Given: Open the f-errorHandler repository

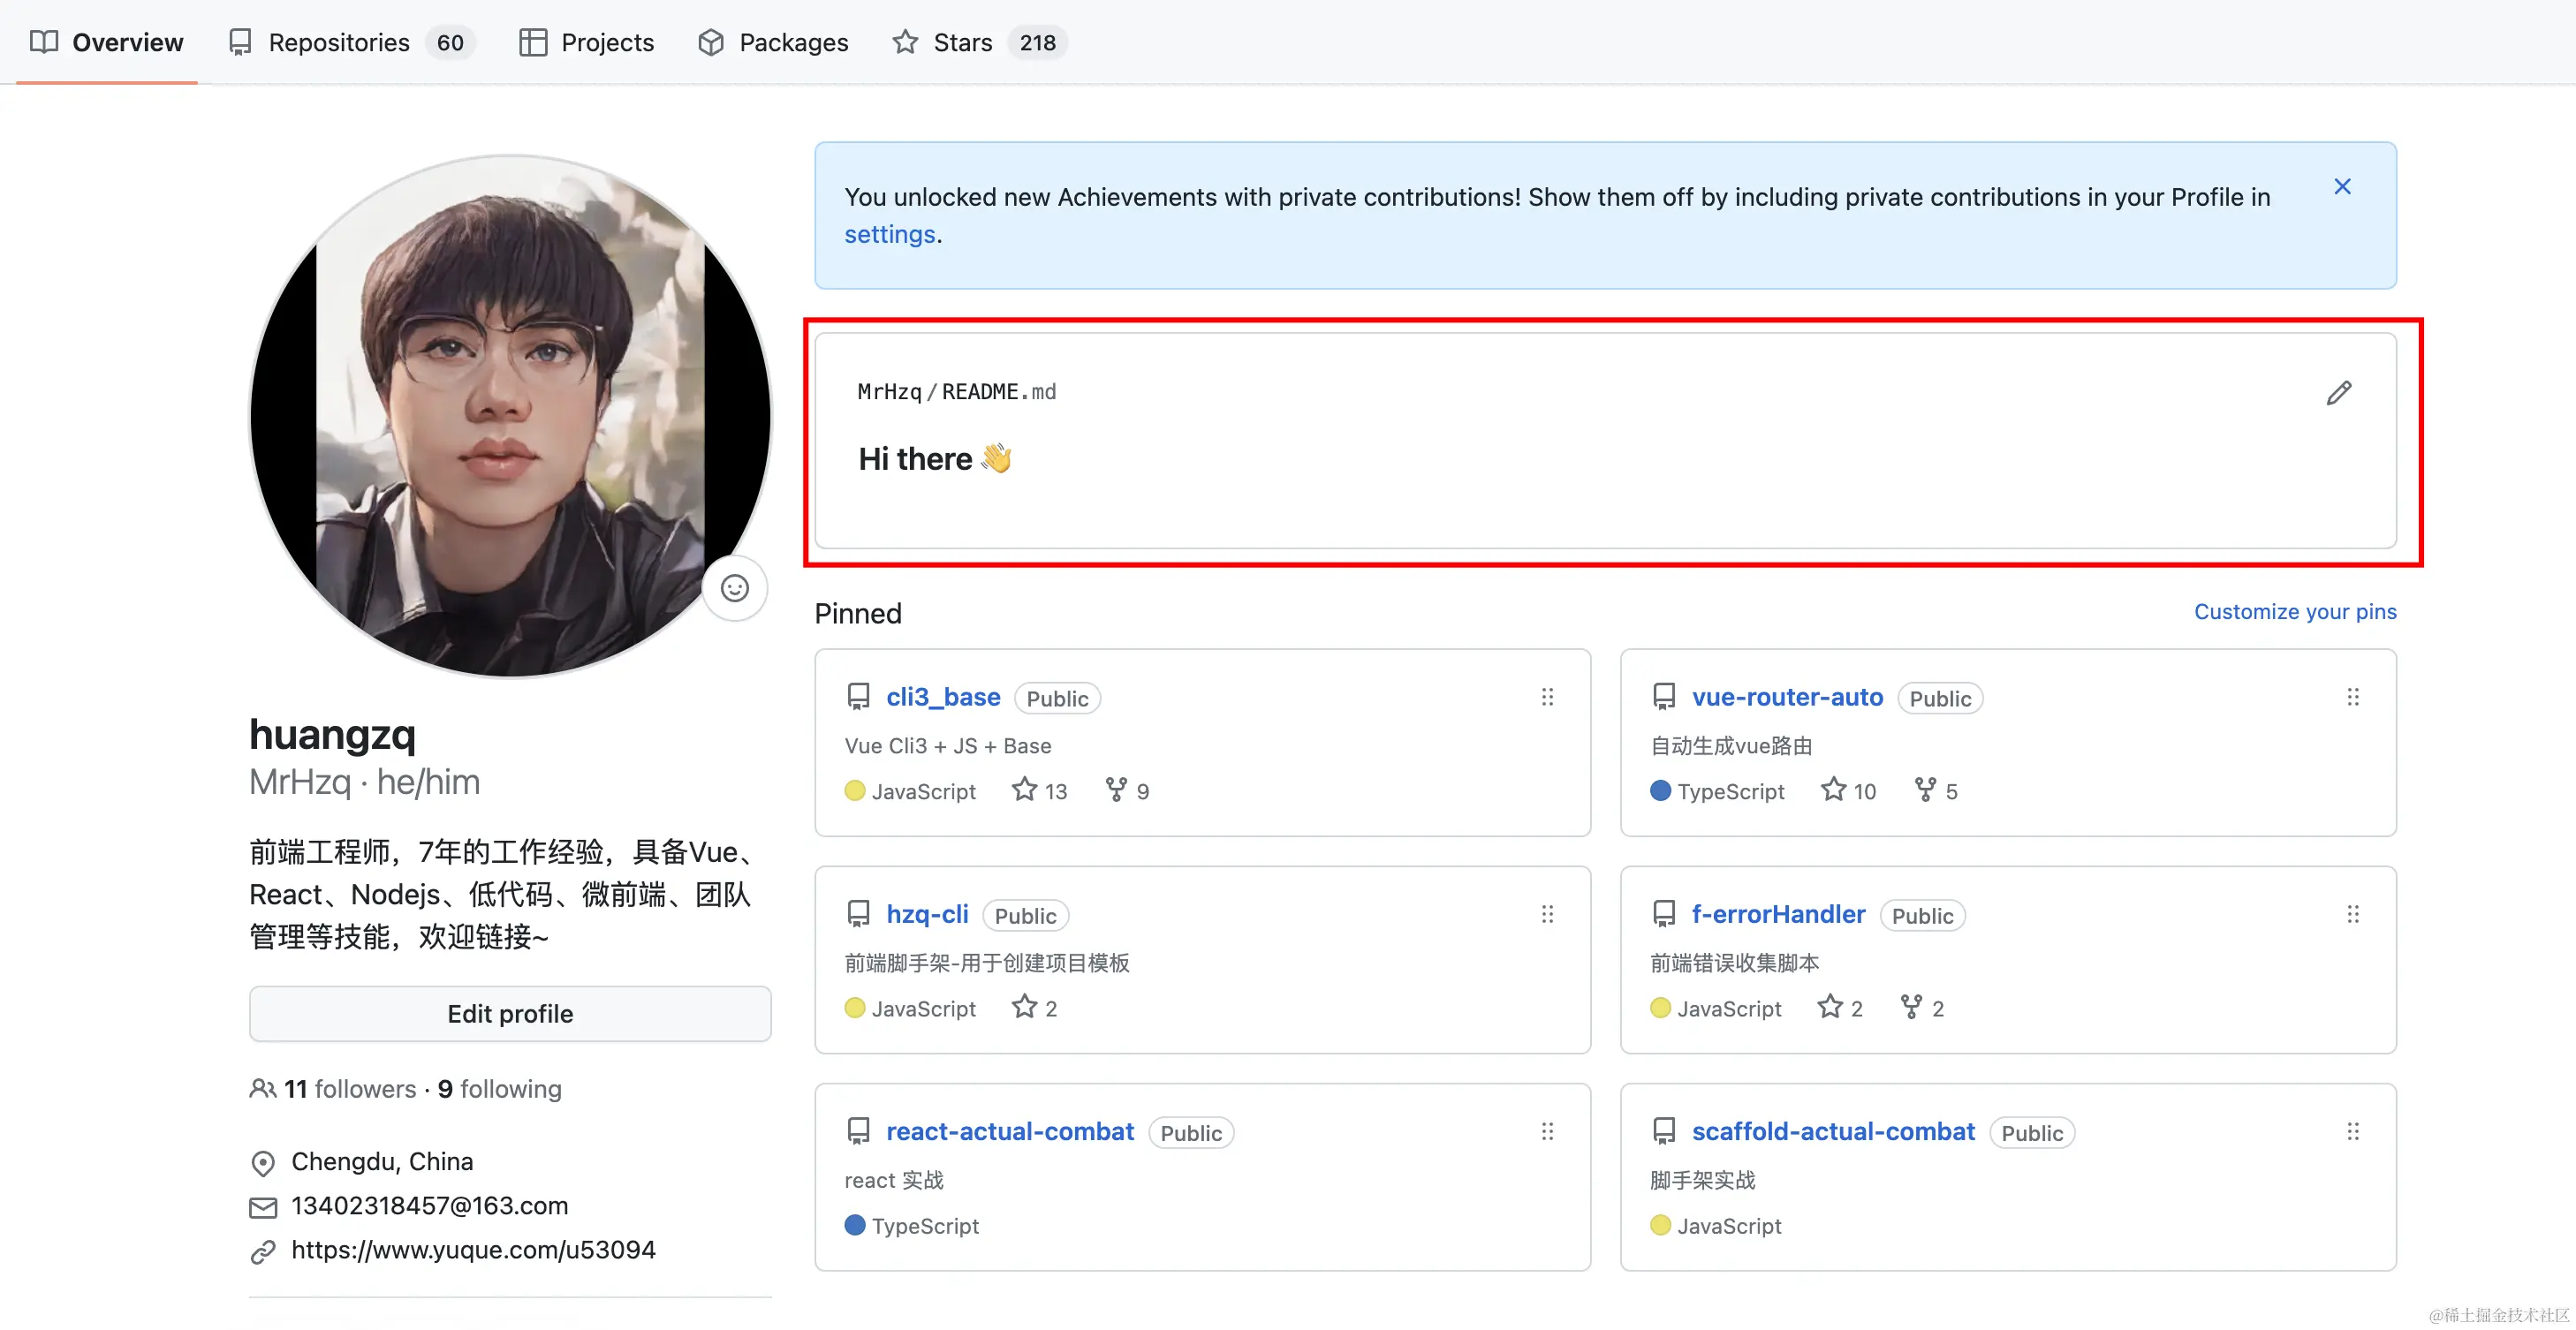Looking at the screenshot, I should tap(1778, 914).
